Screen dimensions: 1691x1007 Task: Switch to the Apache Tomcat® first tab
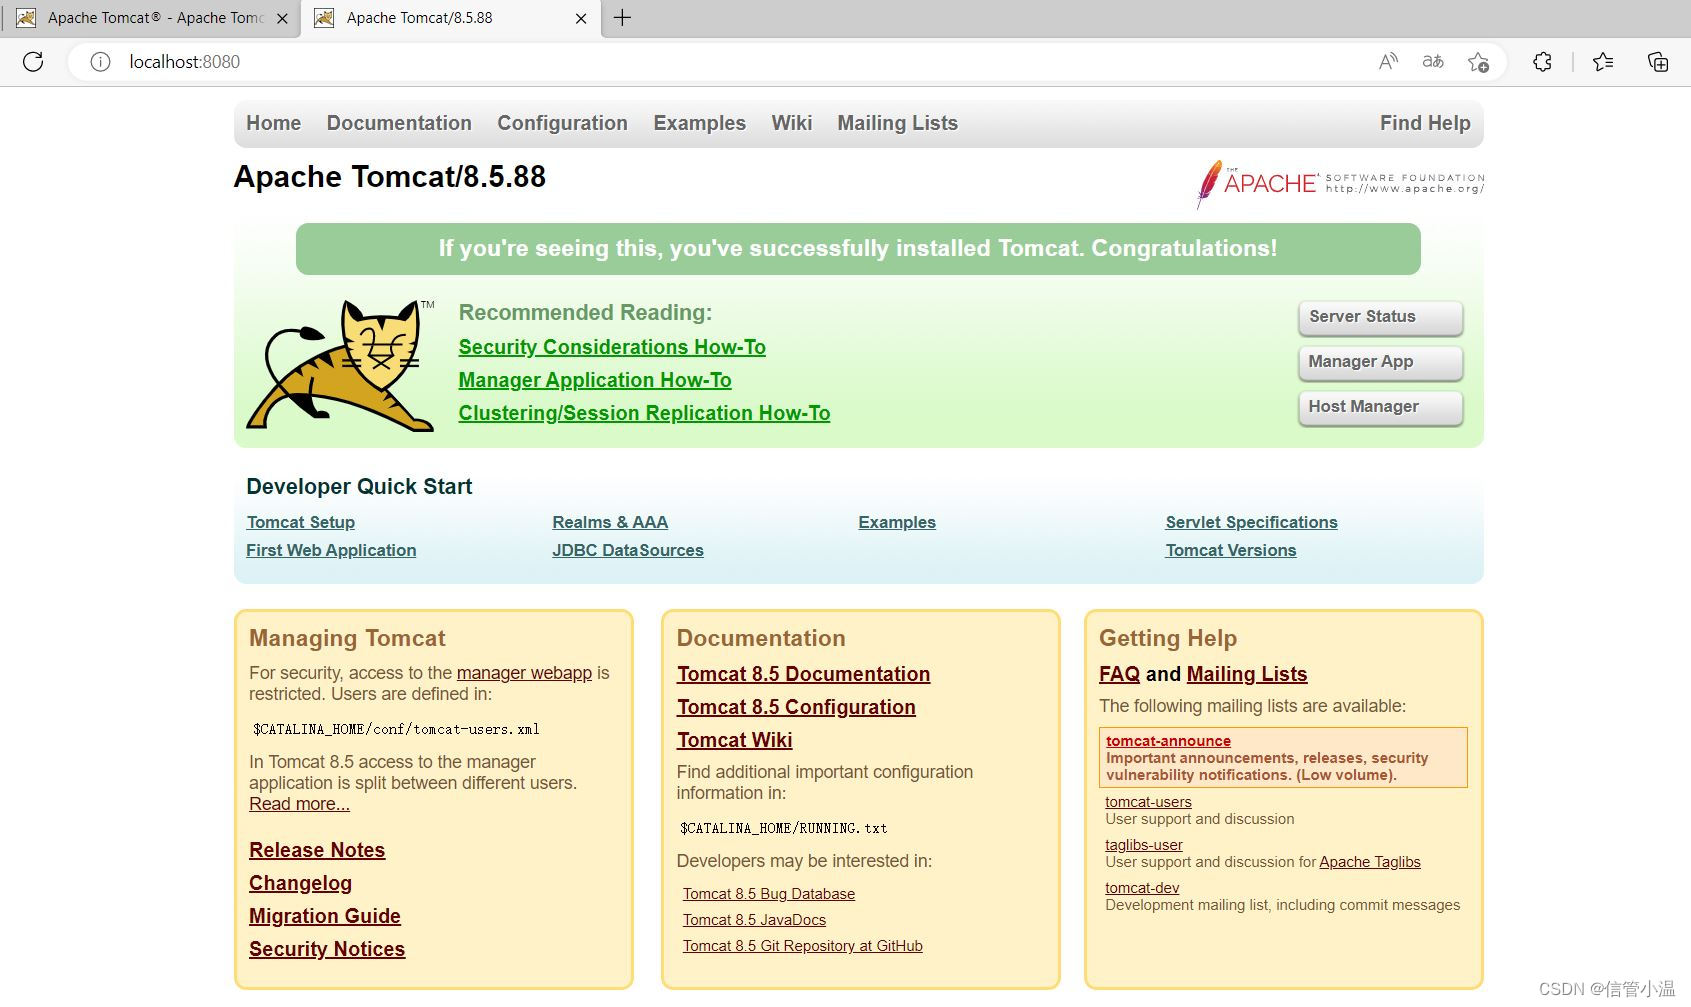click(150, 18)
